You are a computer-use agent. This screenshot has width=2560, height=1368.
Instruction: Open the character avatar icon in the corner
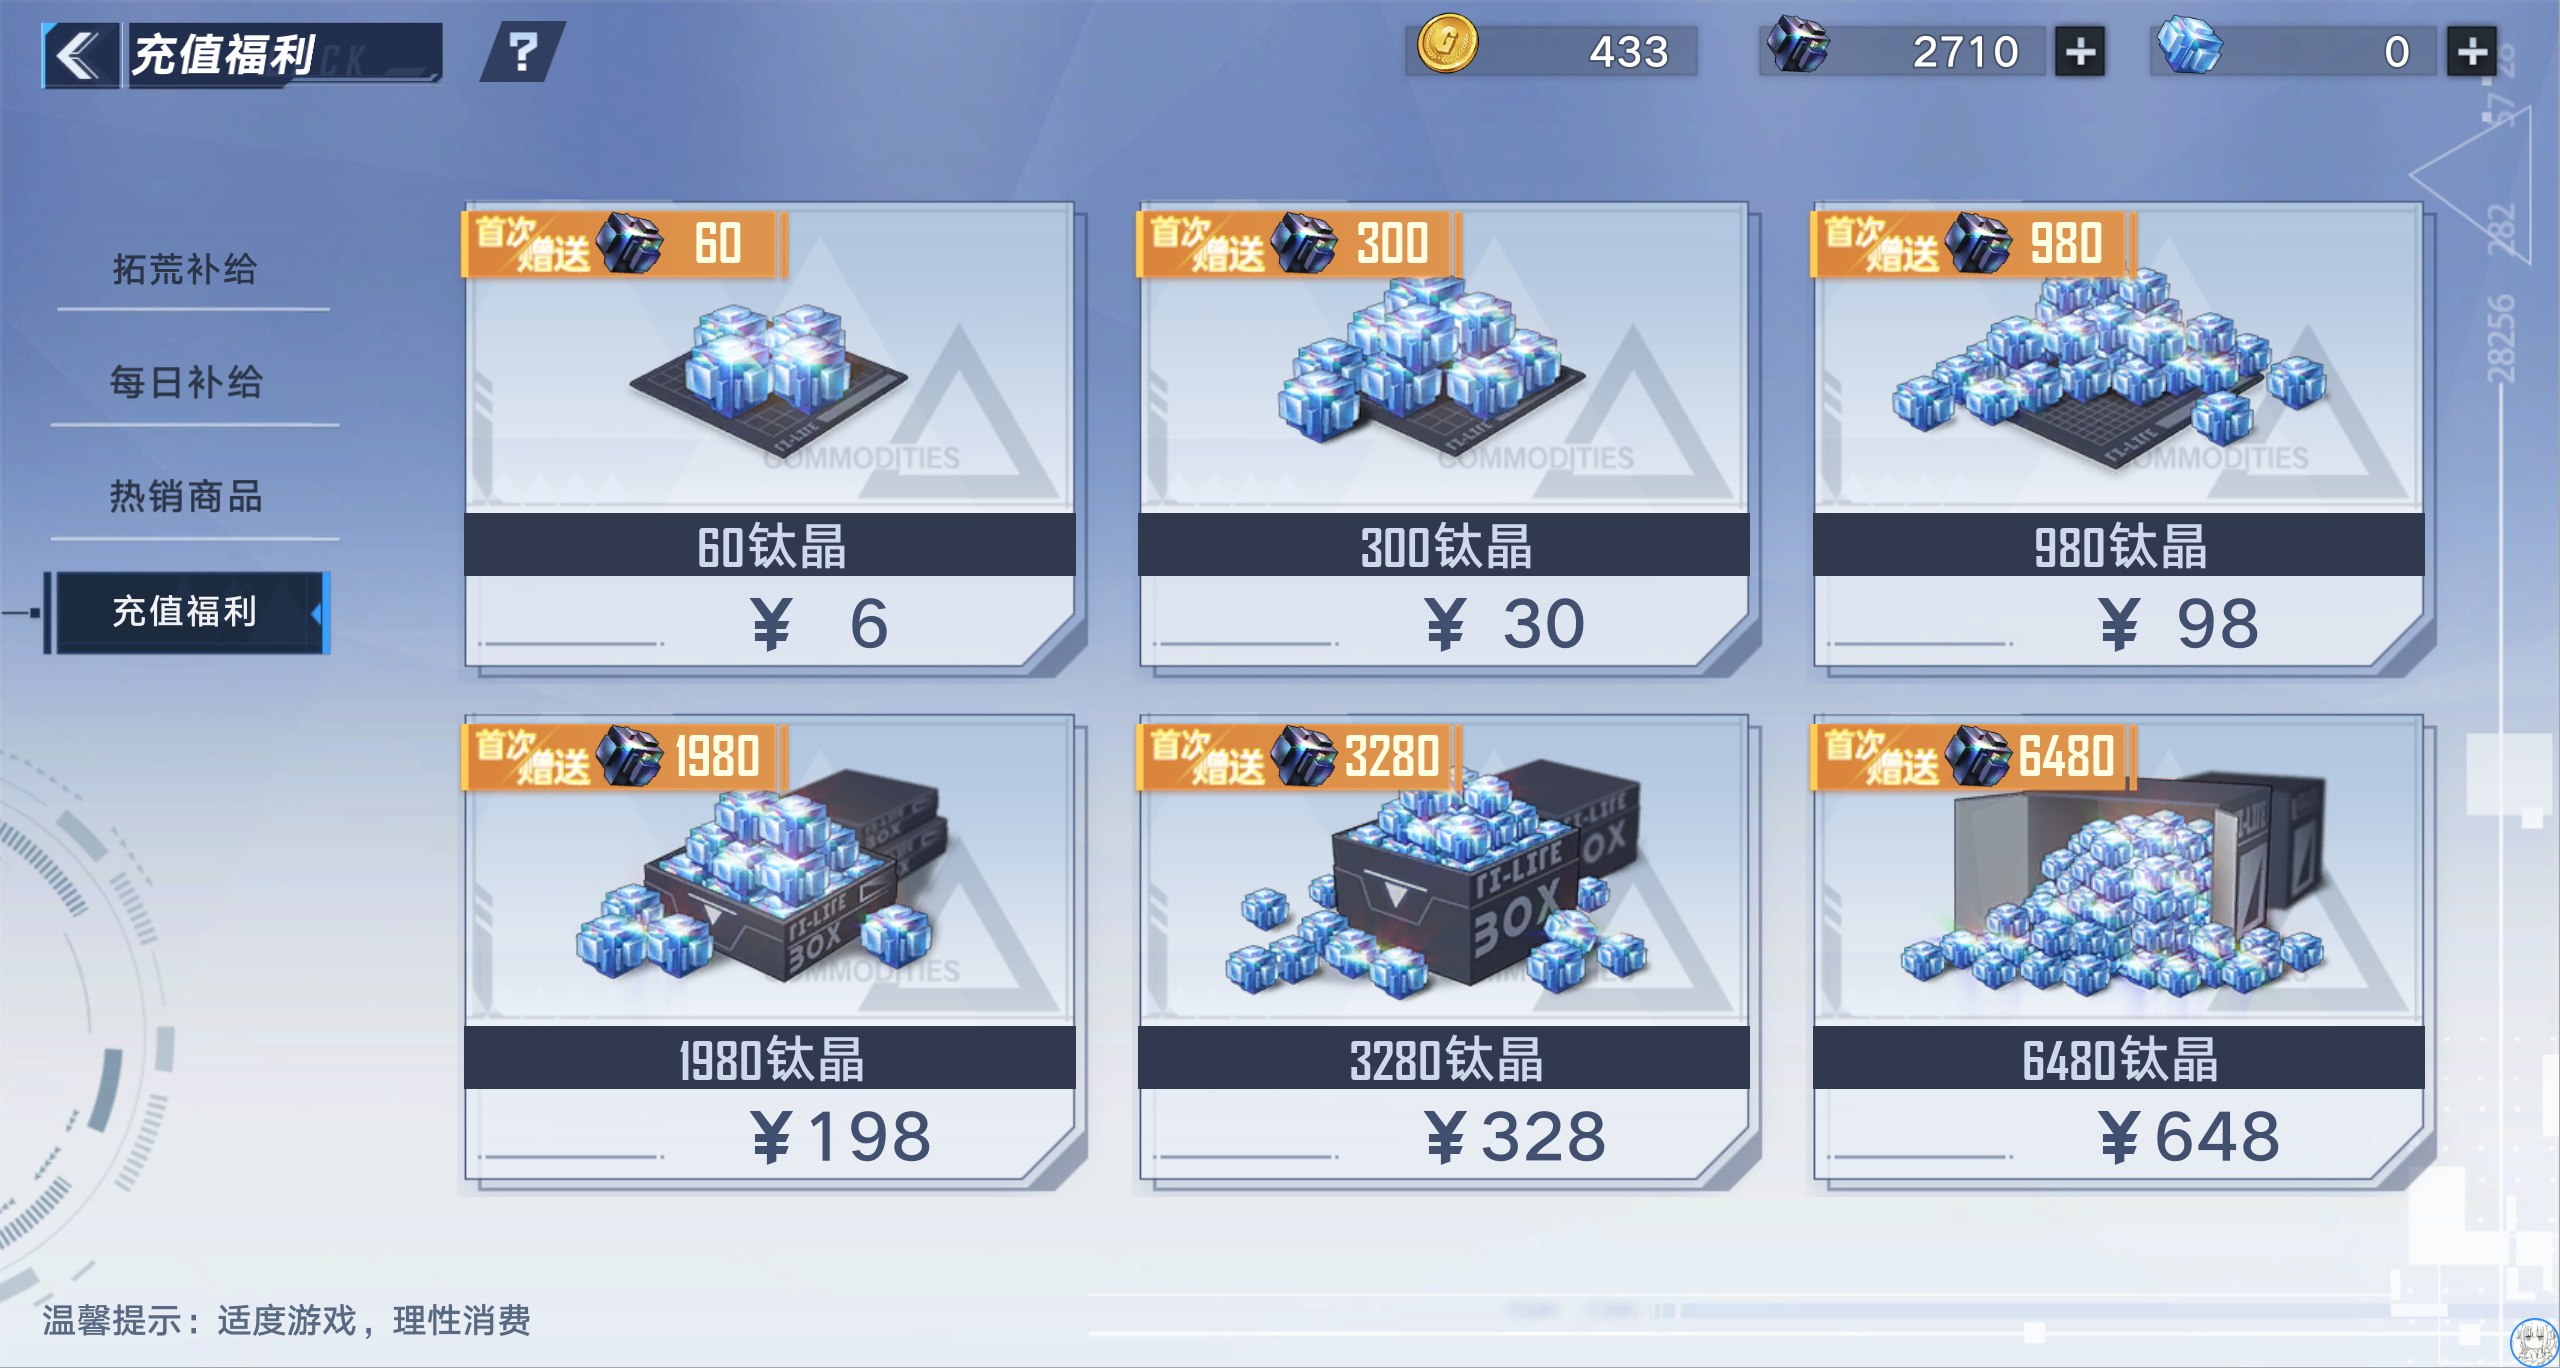(x=2535, y=1342)
